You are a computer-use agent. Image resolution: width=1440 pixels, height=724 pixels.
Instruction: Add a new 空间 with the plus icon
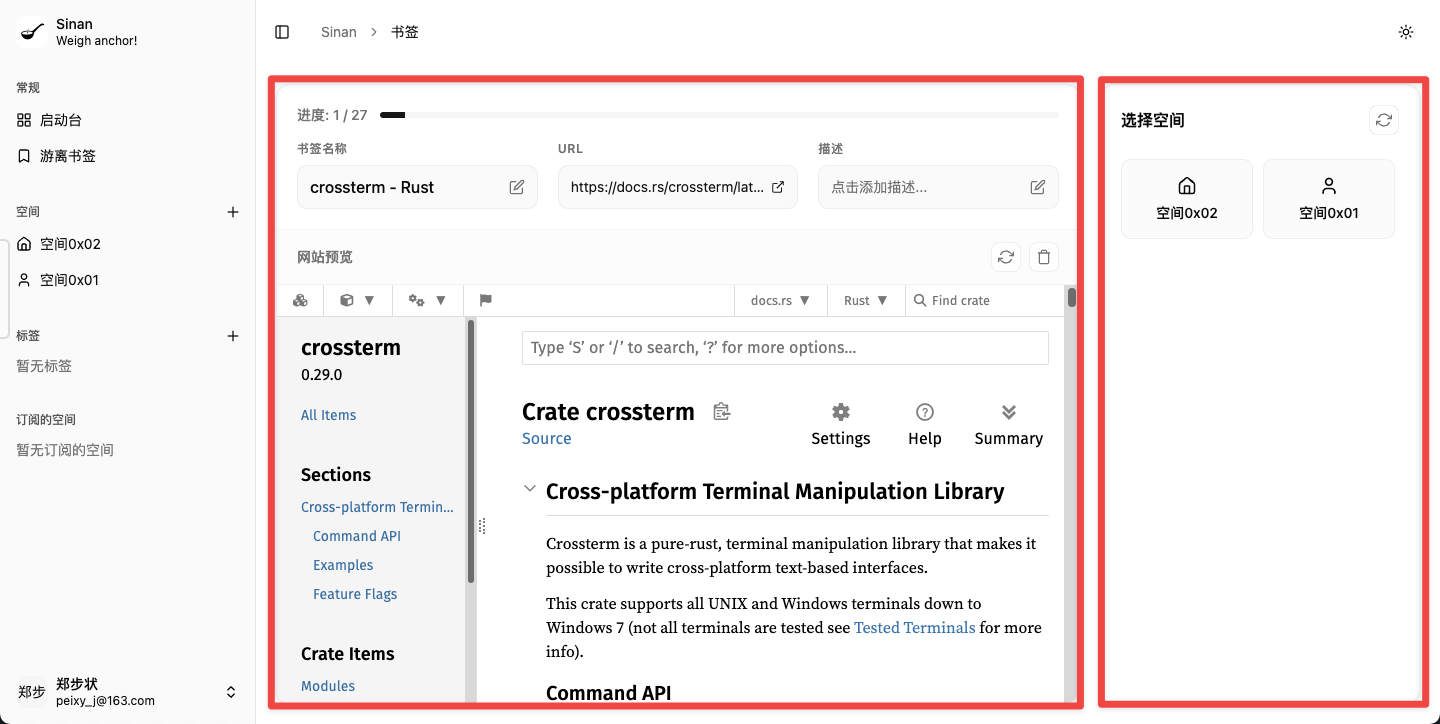click(233, 212)
